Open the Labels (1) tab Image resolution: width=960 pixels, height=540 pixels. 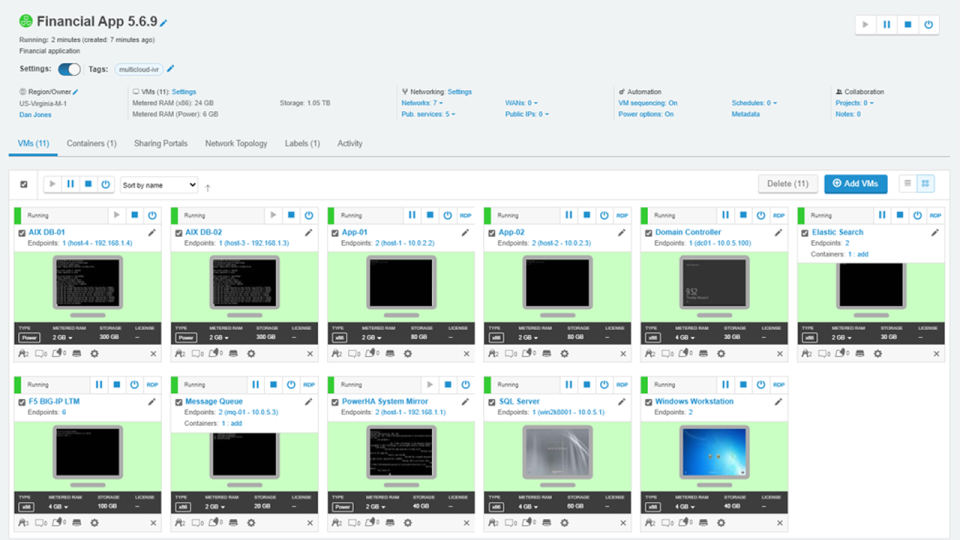tap(302, 143)
